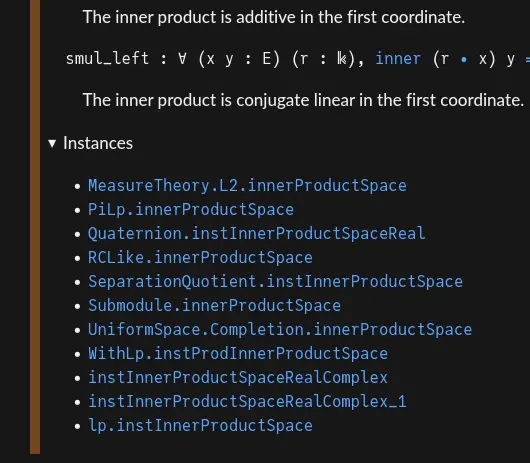
Task: Open MeasureTheory.L2.innerProductSpace link
Action: [247, 186]
